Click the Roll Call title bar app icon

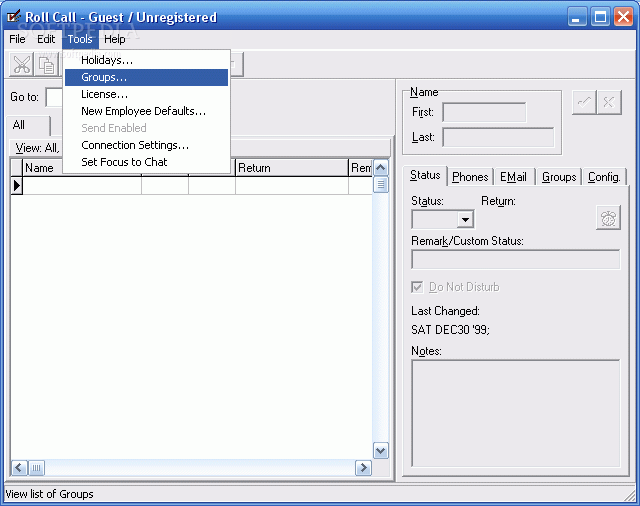point(13,16)
